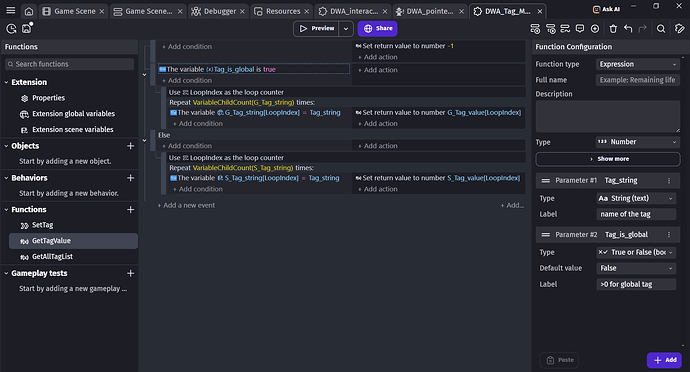This screenshot has height=372, width=690.
Task: Go to the Home tab icon
Action: [x=29, y=11]
